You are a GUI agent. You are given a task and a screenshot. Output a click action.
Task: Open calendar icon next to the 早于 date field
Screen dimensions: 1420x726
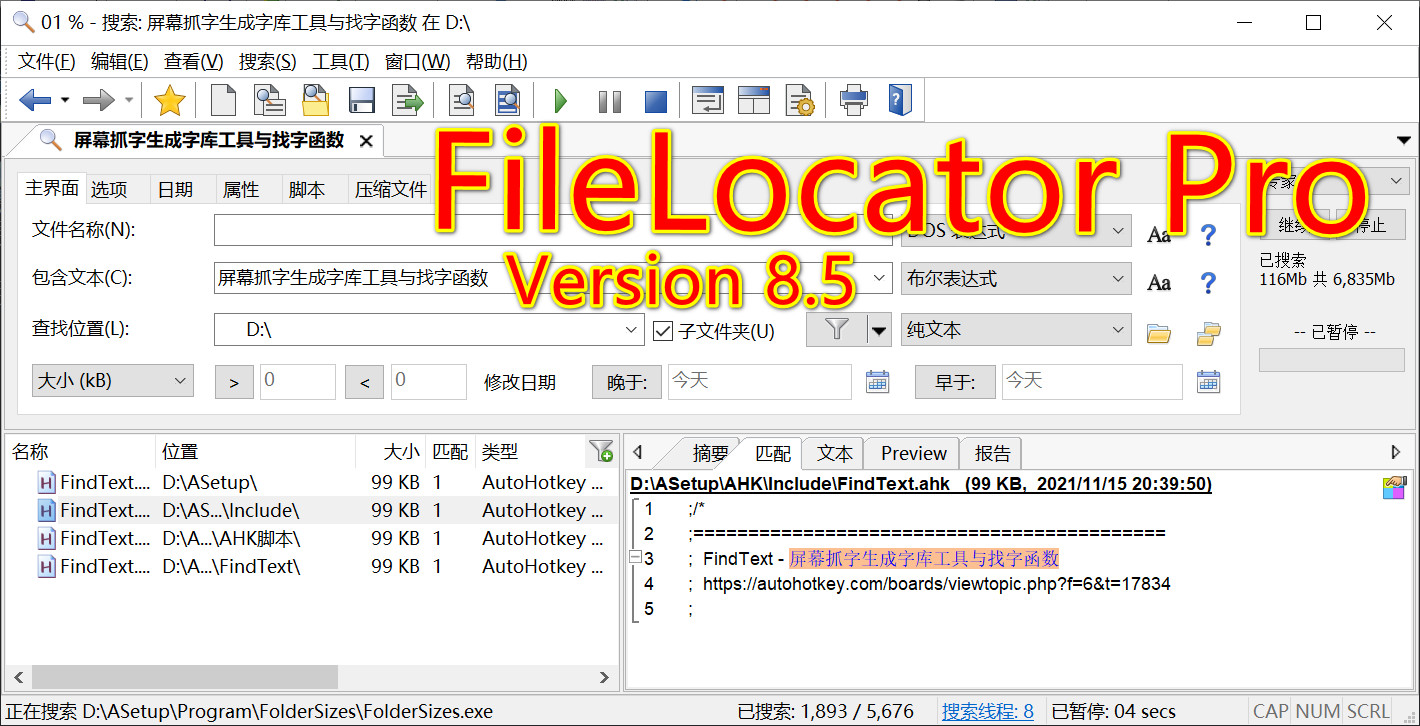tap(1208, 381)
